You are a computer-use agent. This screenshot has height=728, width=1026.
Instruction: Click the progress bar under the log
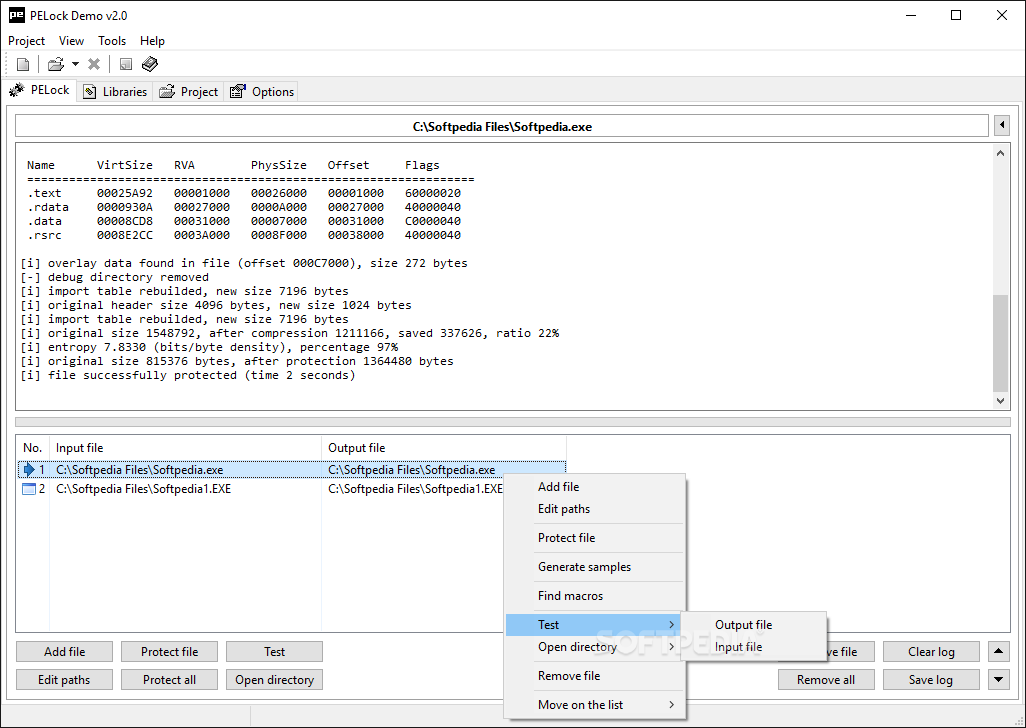(513, 423)
